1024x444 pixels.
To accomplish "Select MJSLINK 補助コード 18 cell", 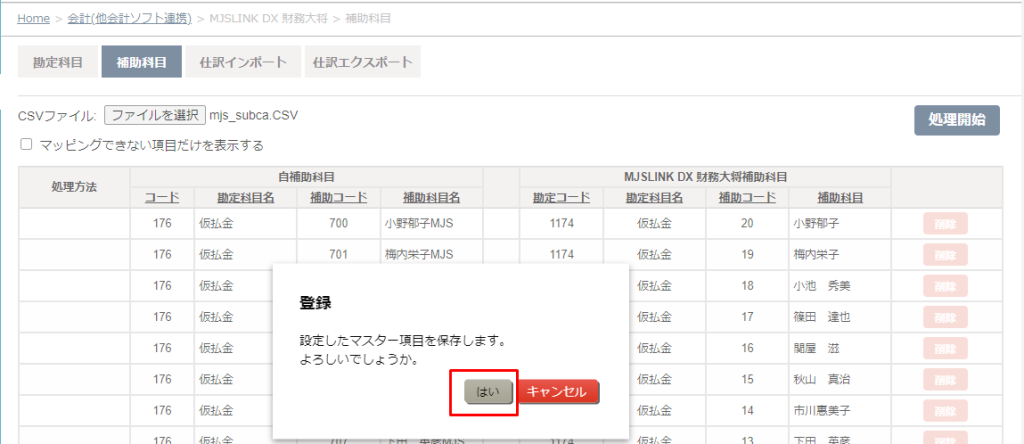I will tap(747, 286).
